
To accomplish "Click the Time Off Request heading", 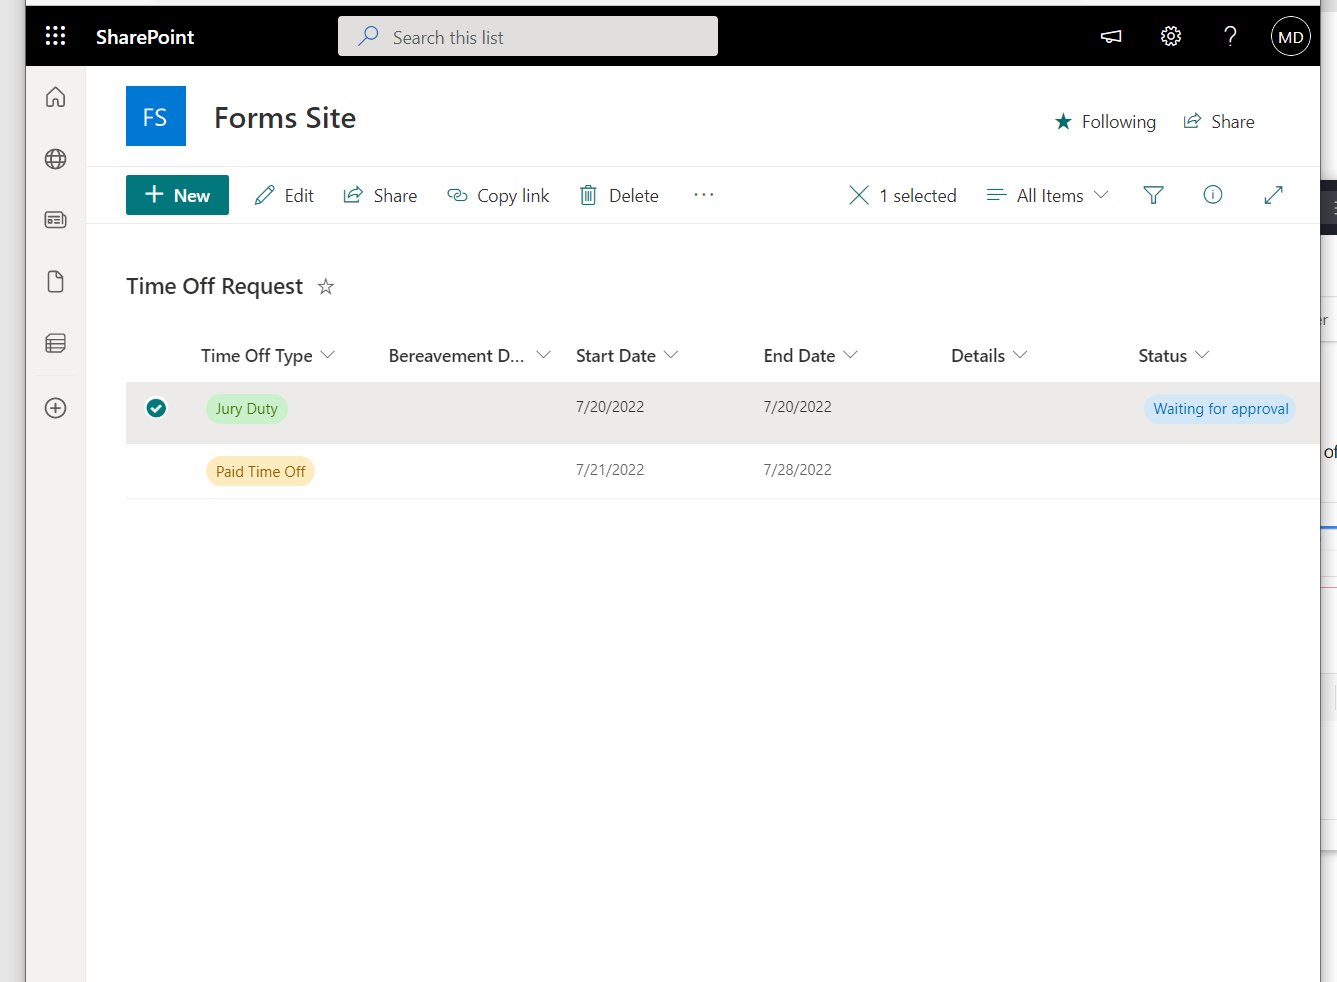I will (x=214, y=286).
